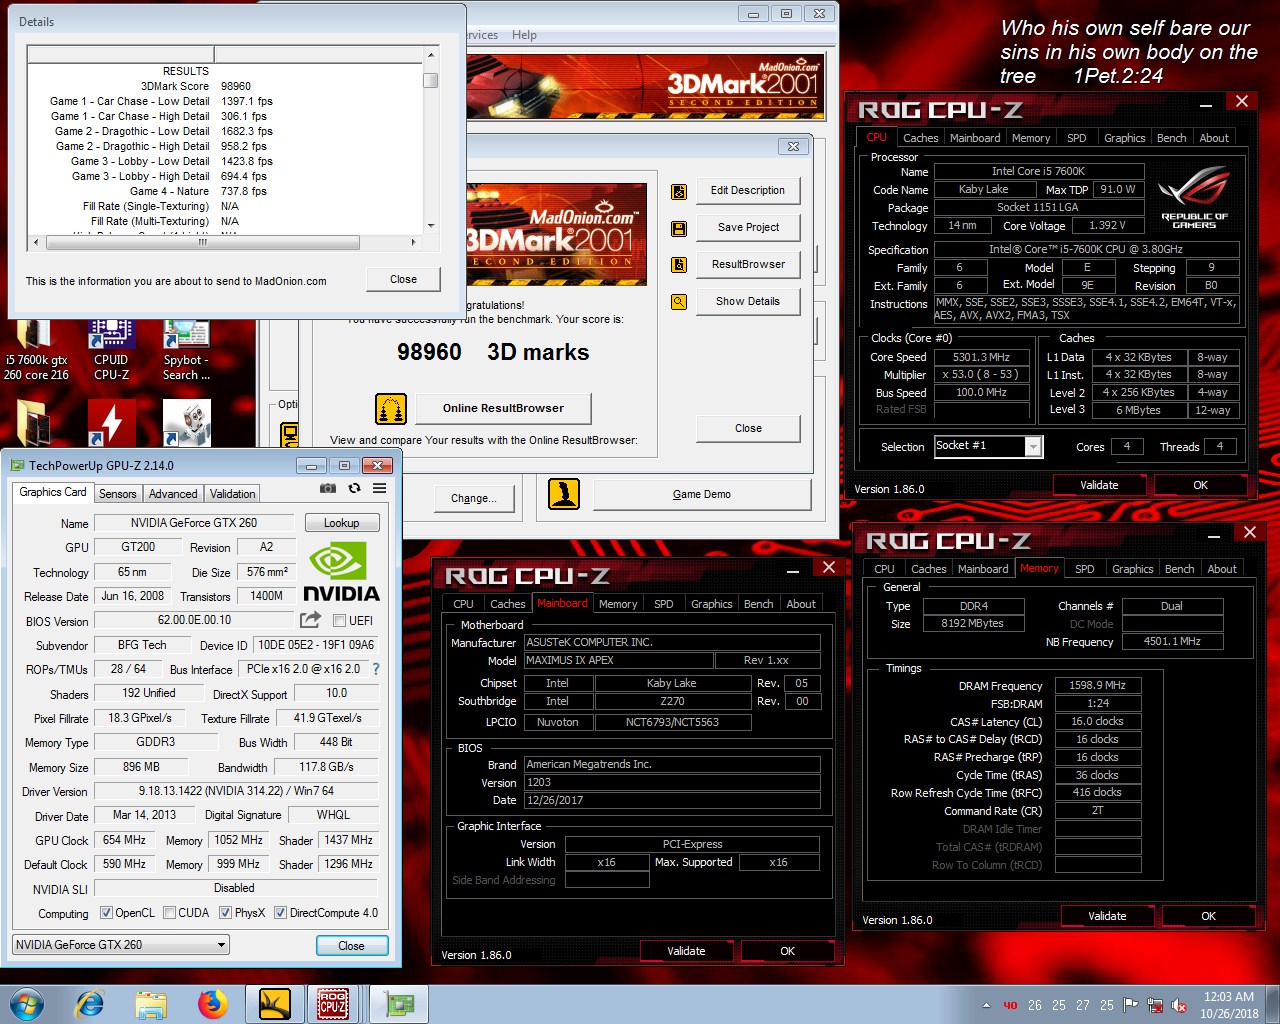
Task: Click the share icon beside BIOS Version
Action: click(x=310, y=620)
